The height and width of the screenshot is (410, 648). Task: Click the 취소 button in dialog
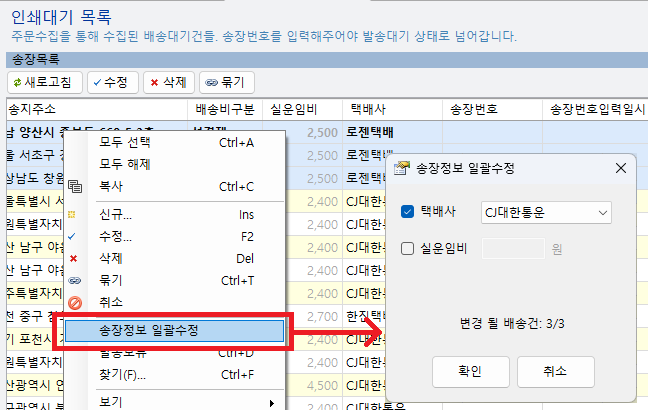555,371
